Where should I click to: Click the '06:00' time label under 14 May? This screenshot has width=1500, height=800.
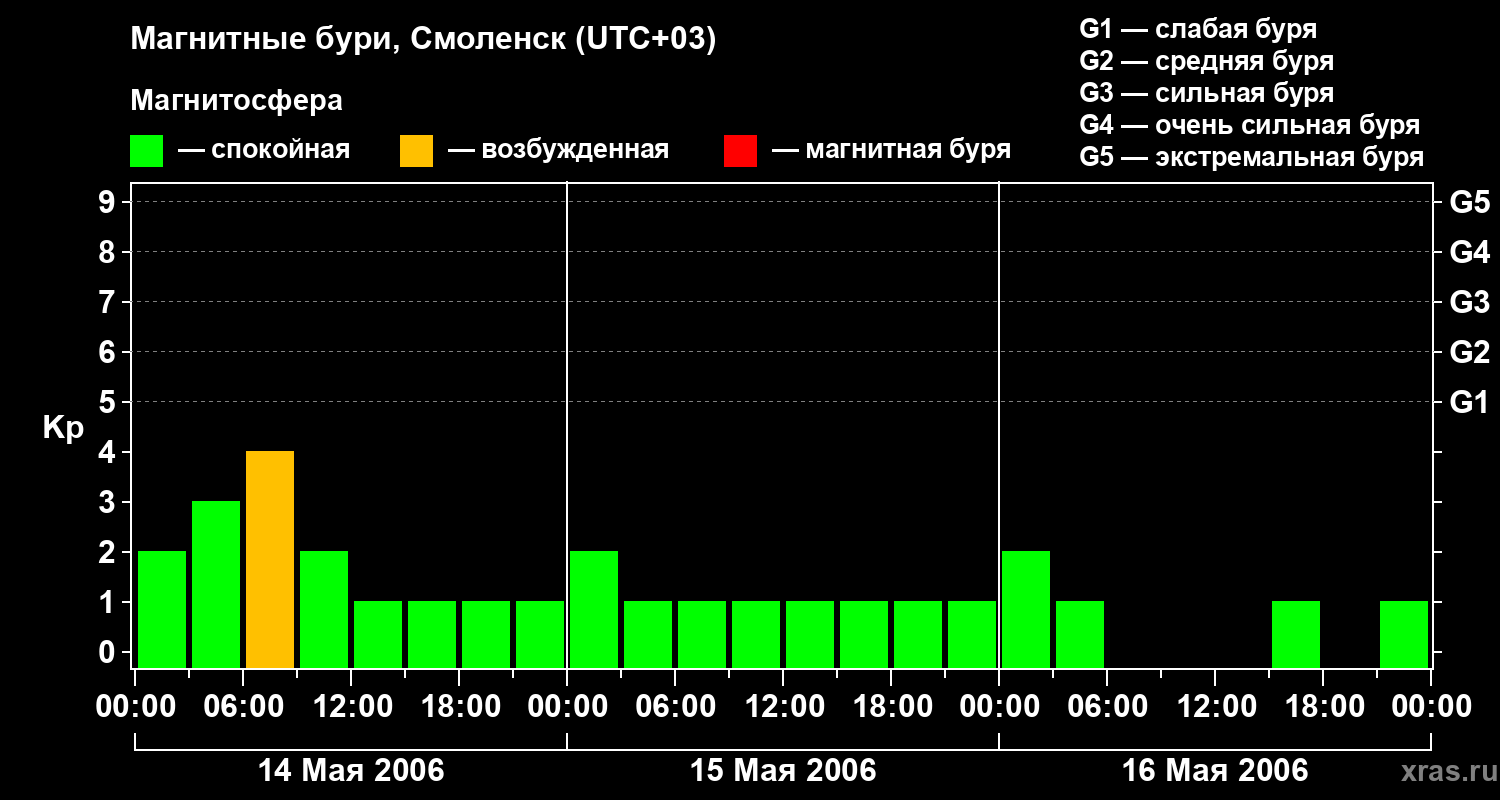243,707
